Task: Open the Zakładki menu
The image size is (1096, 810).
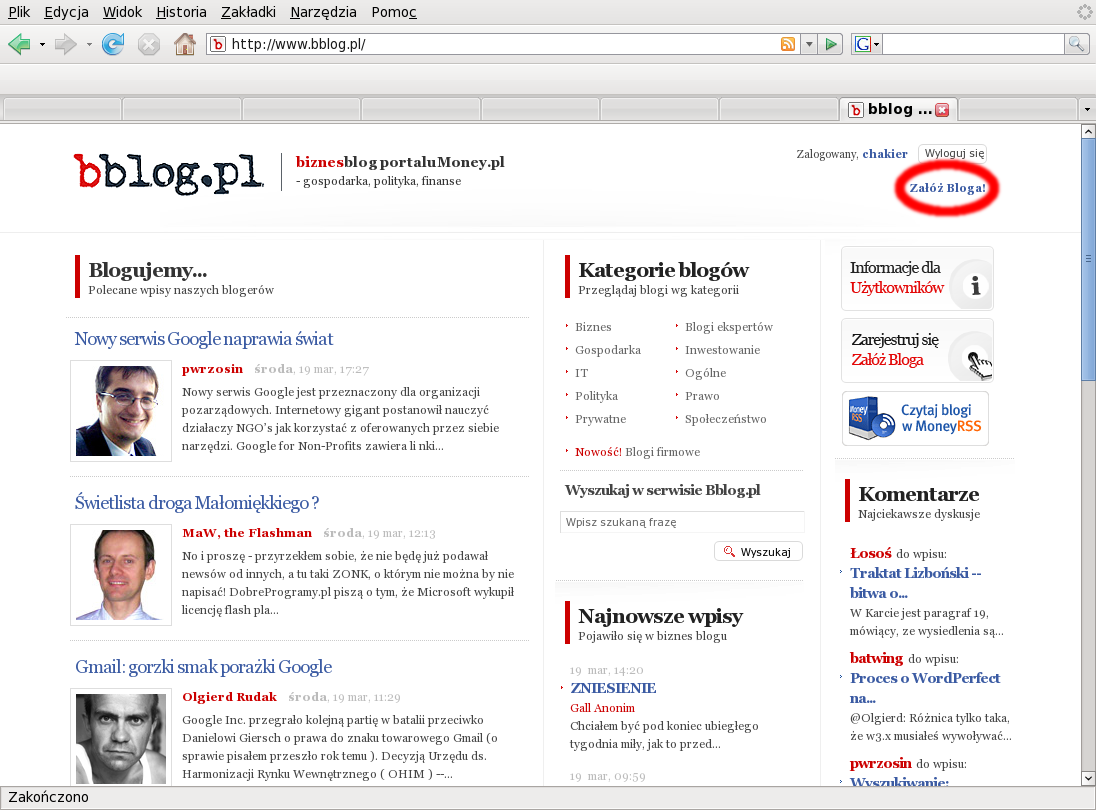Action: coord(248,12)
